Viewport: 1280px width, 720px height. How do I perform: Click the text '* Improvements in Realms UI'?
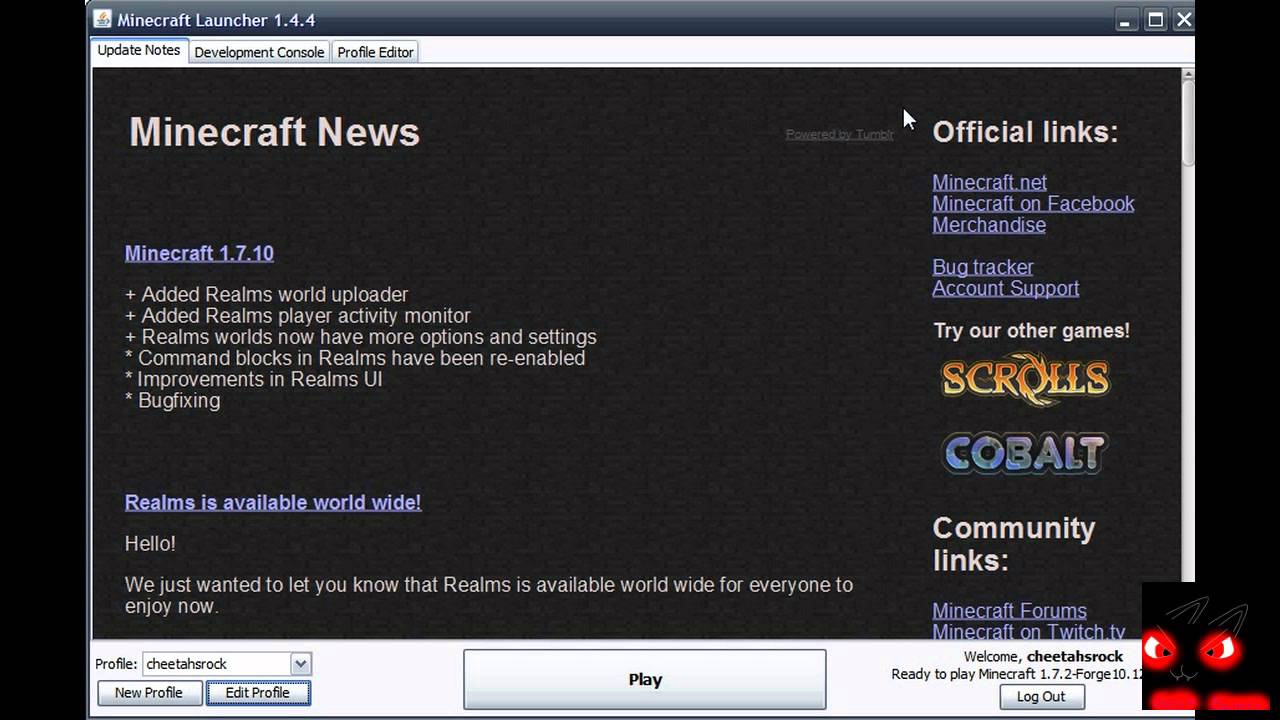tap(254, 379)
